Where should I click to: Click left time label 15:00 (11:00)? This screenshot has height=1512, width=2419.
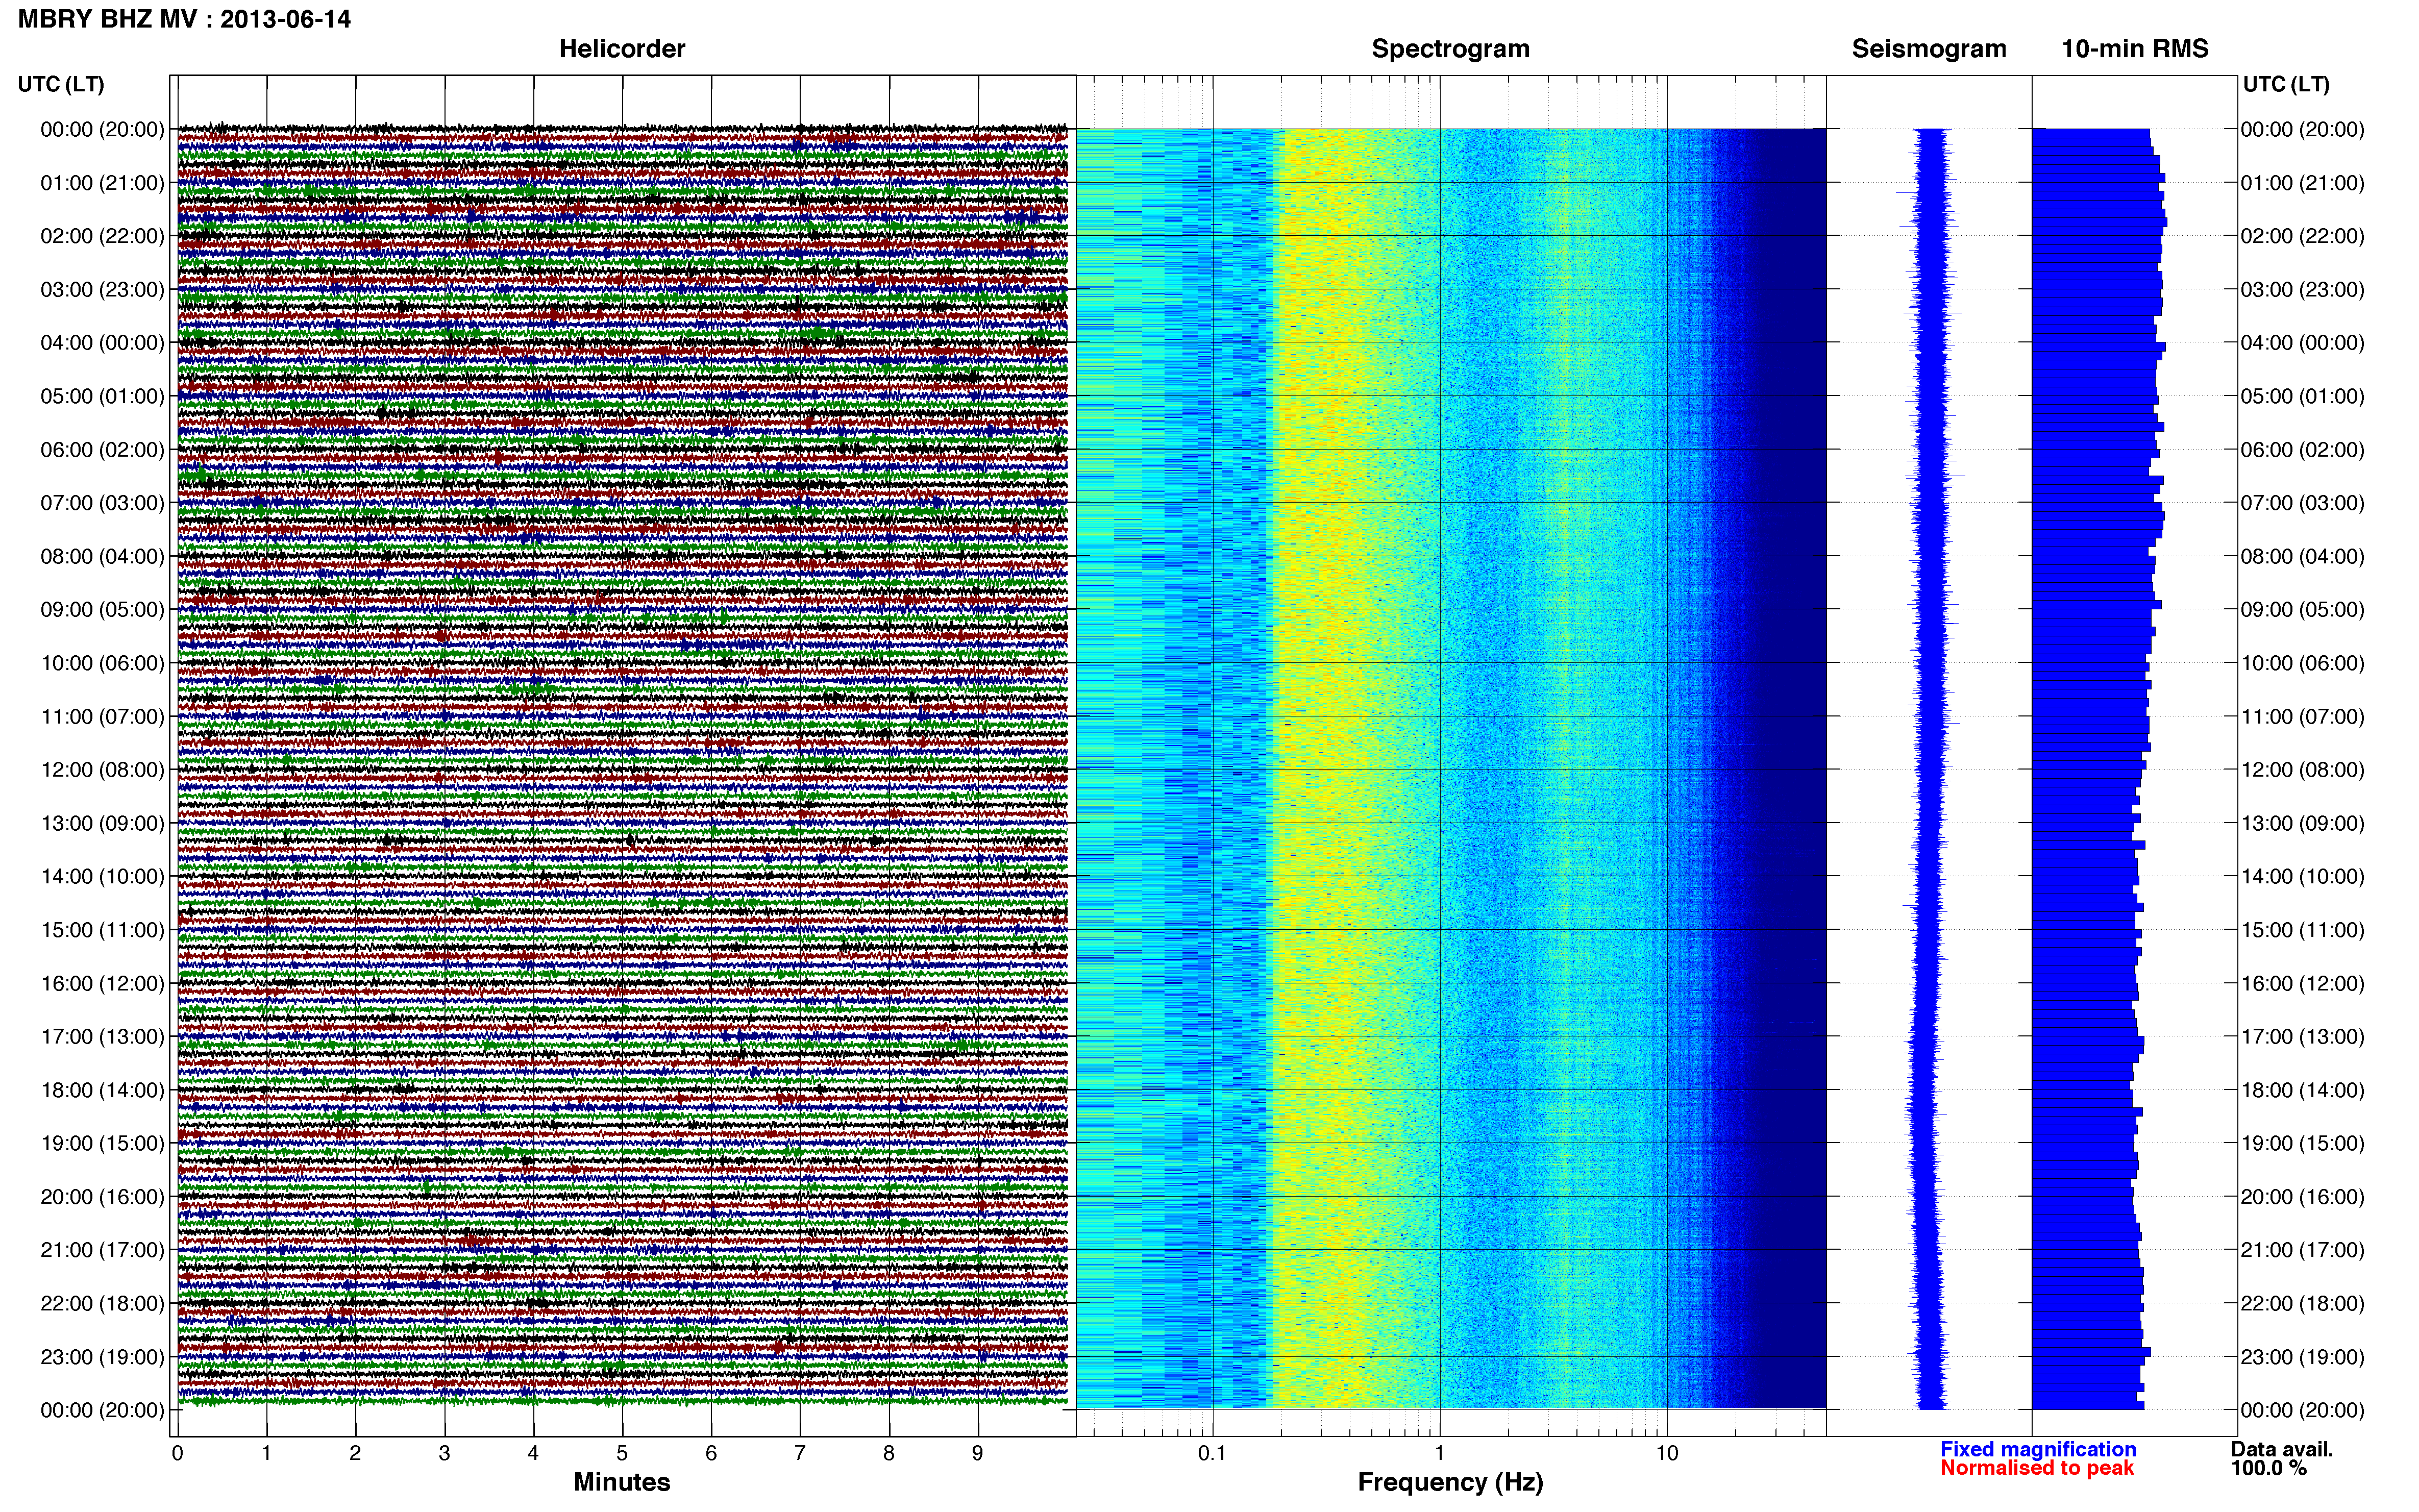pos(102,930)
